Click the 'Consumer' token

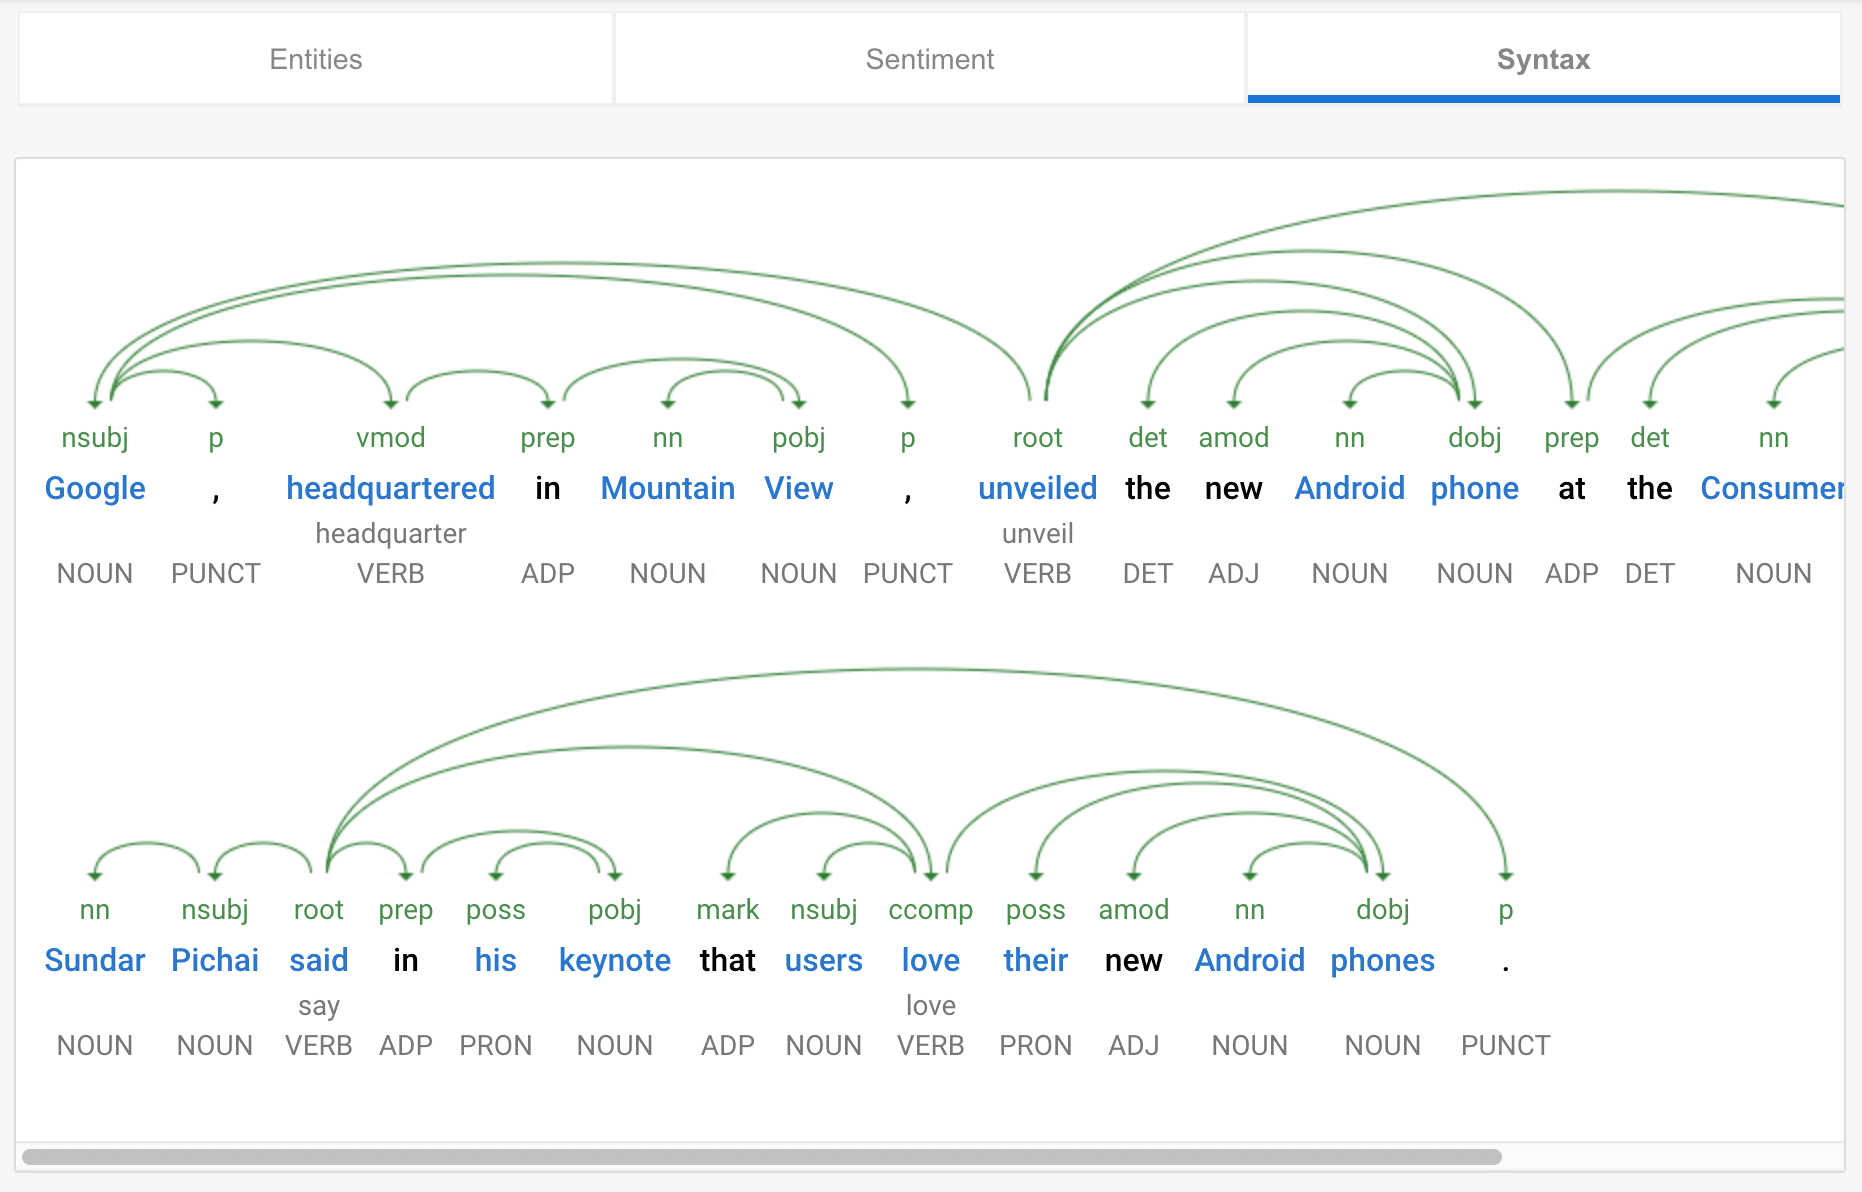click(1772, 488)
